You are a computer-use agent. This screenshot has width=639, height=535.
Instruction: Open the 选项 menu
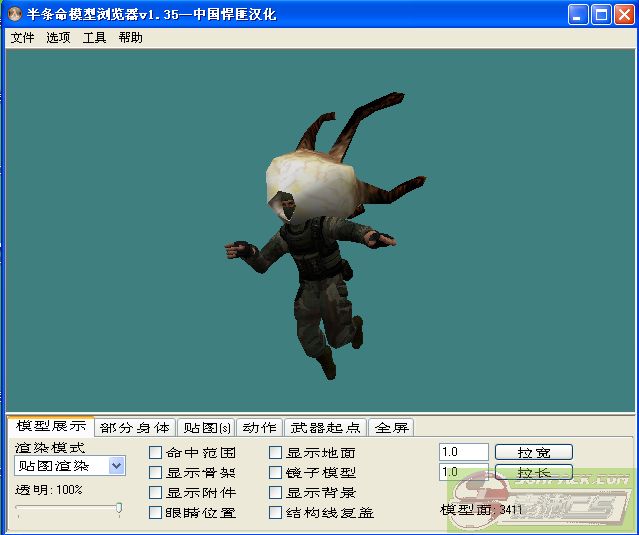click(58, 38)
